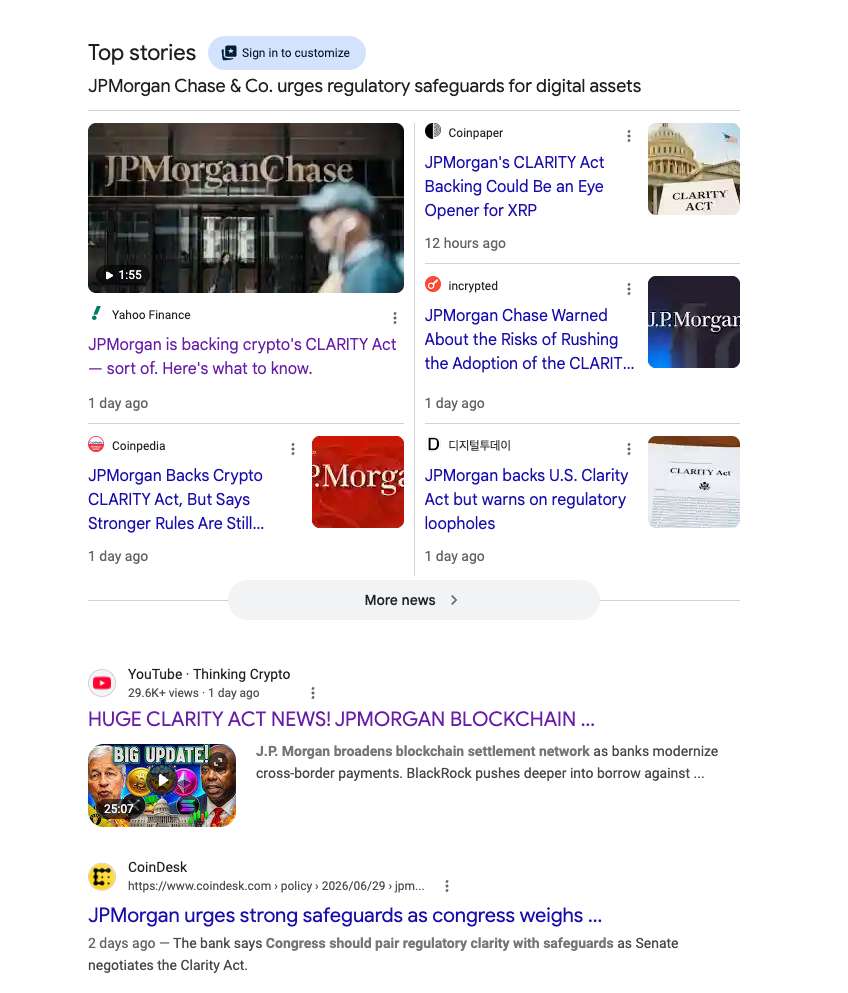The image size is (848, 993).
Task: Open YouTube result three-dot menu
Action: tap(313, 693)
